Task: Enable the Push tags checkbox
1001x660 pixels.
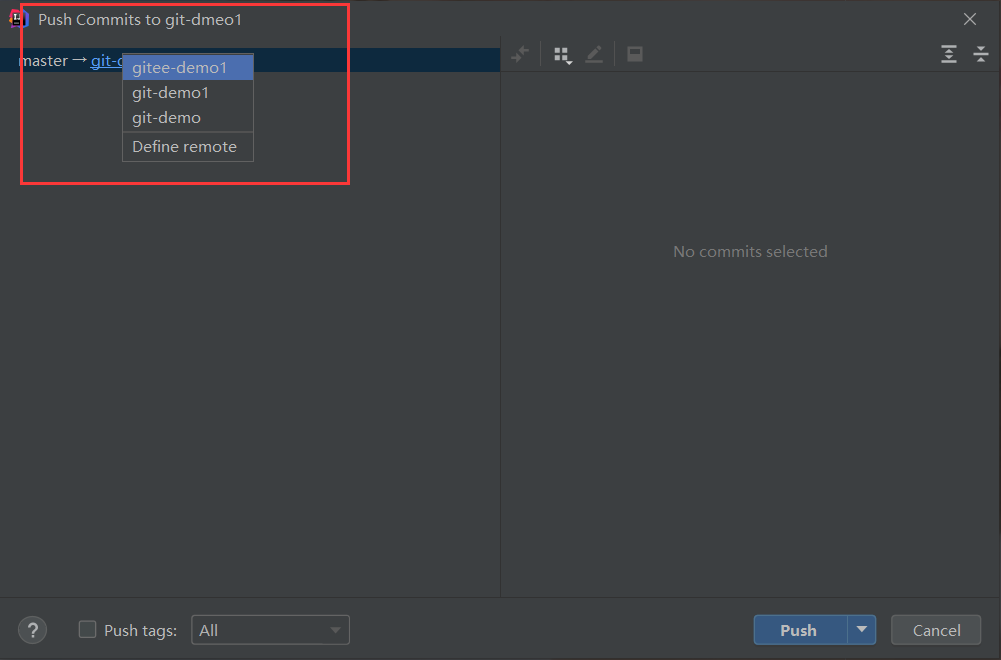Action: [87, 629]
